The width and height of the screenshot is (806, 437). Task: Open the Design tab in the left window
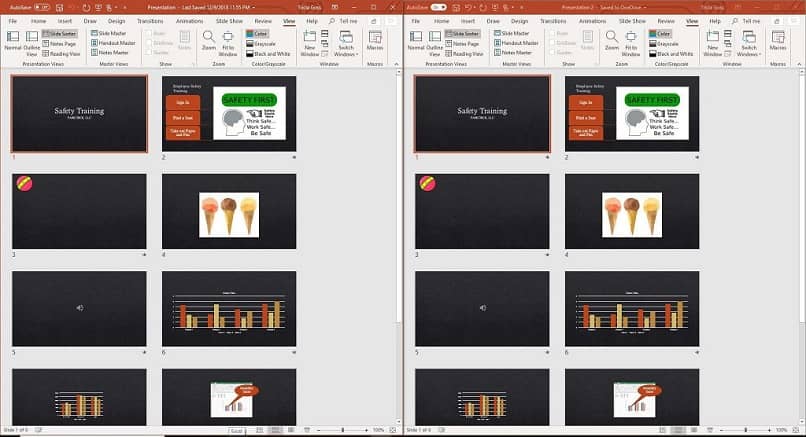pos(117,21)
